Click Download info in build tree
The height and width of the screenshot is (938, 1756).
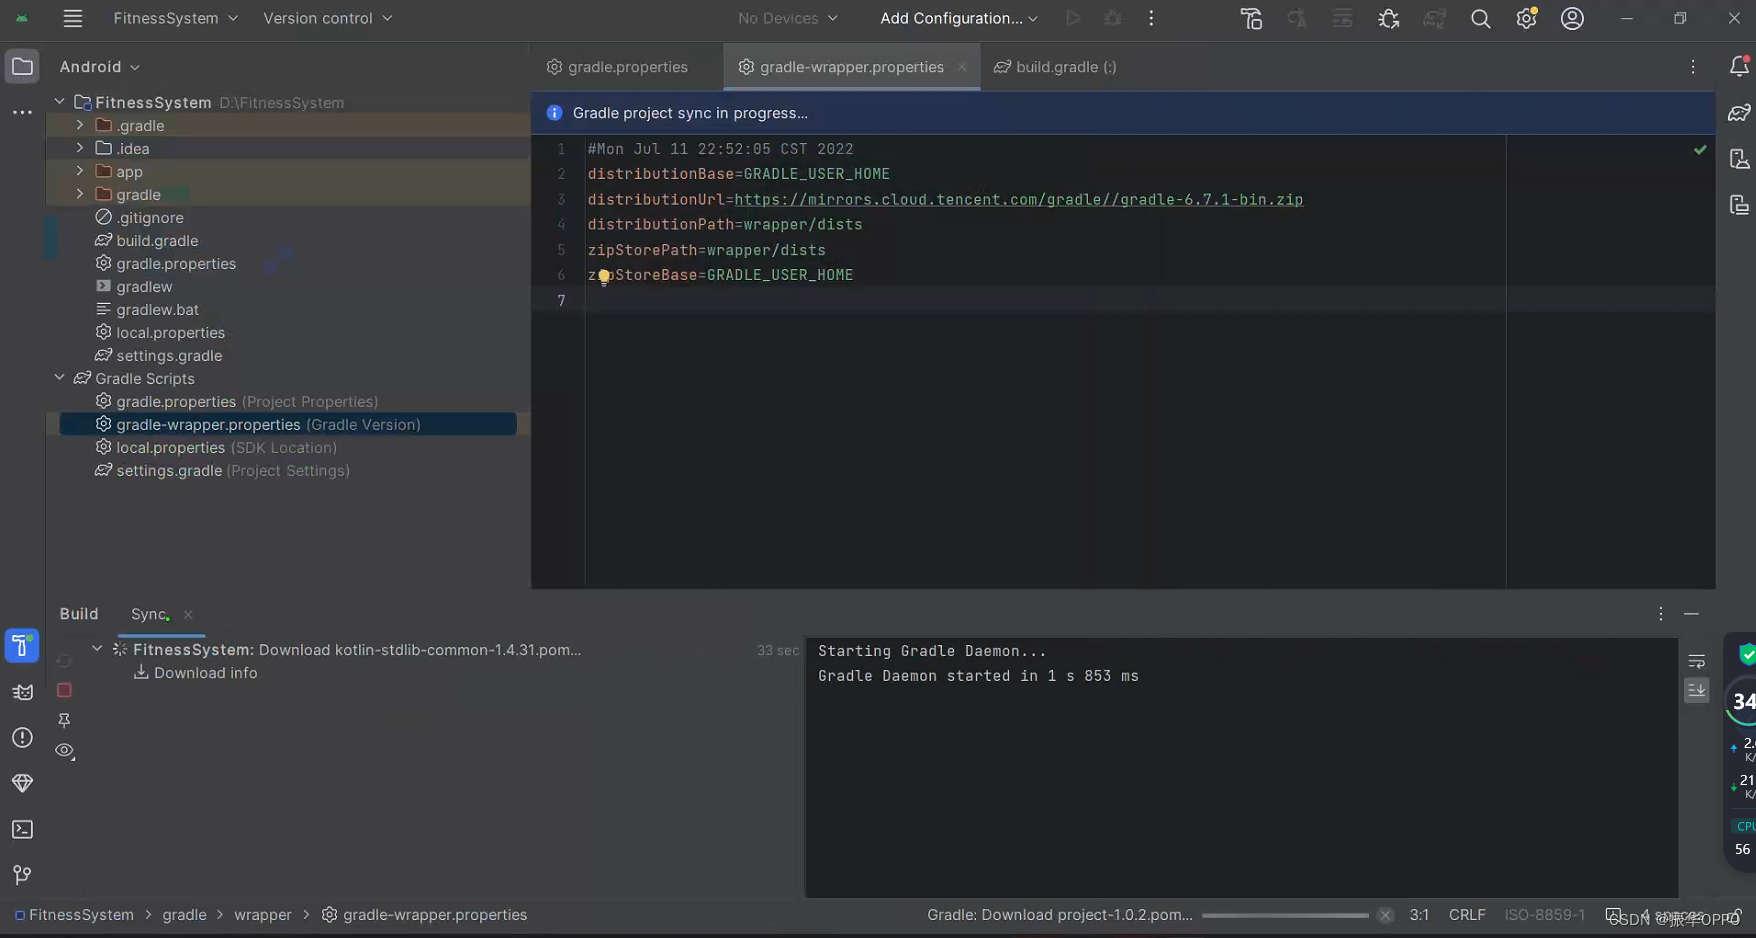coord(206,673)
